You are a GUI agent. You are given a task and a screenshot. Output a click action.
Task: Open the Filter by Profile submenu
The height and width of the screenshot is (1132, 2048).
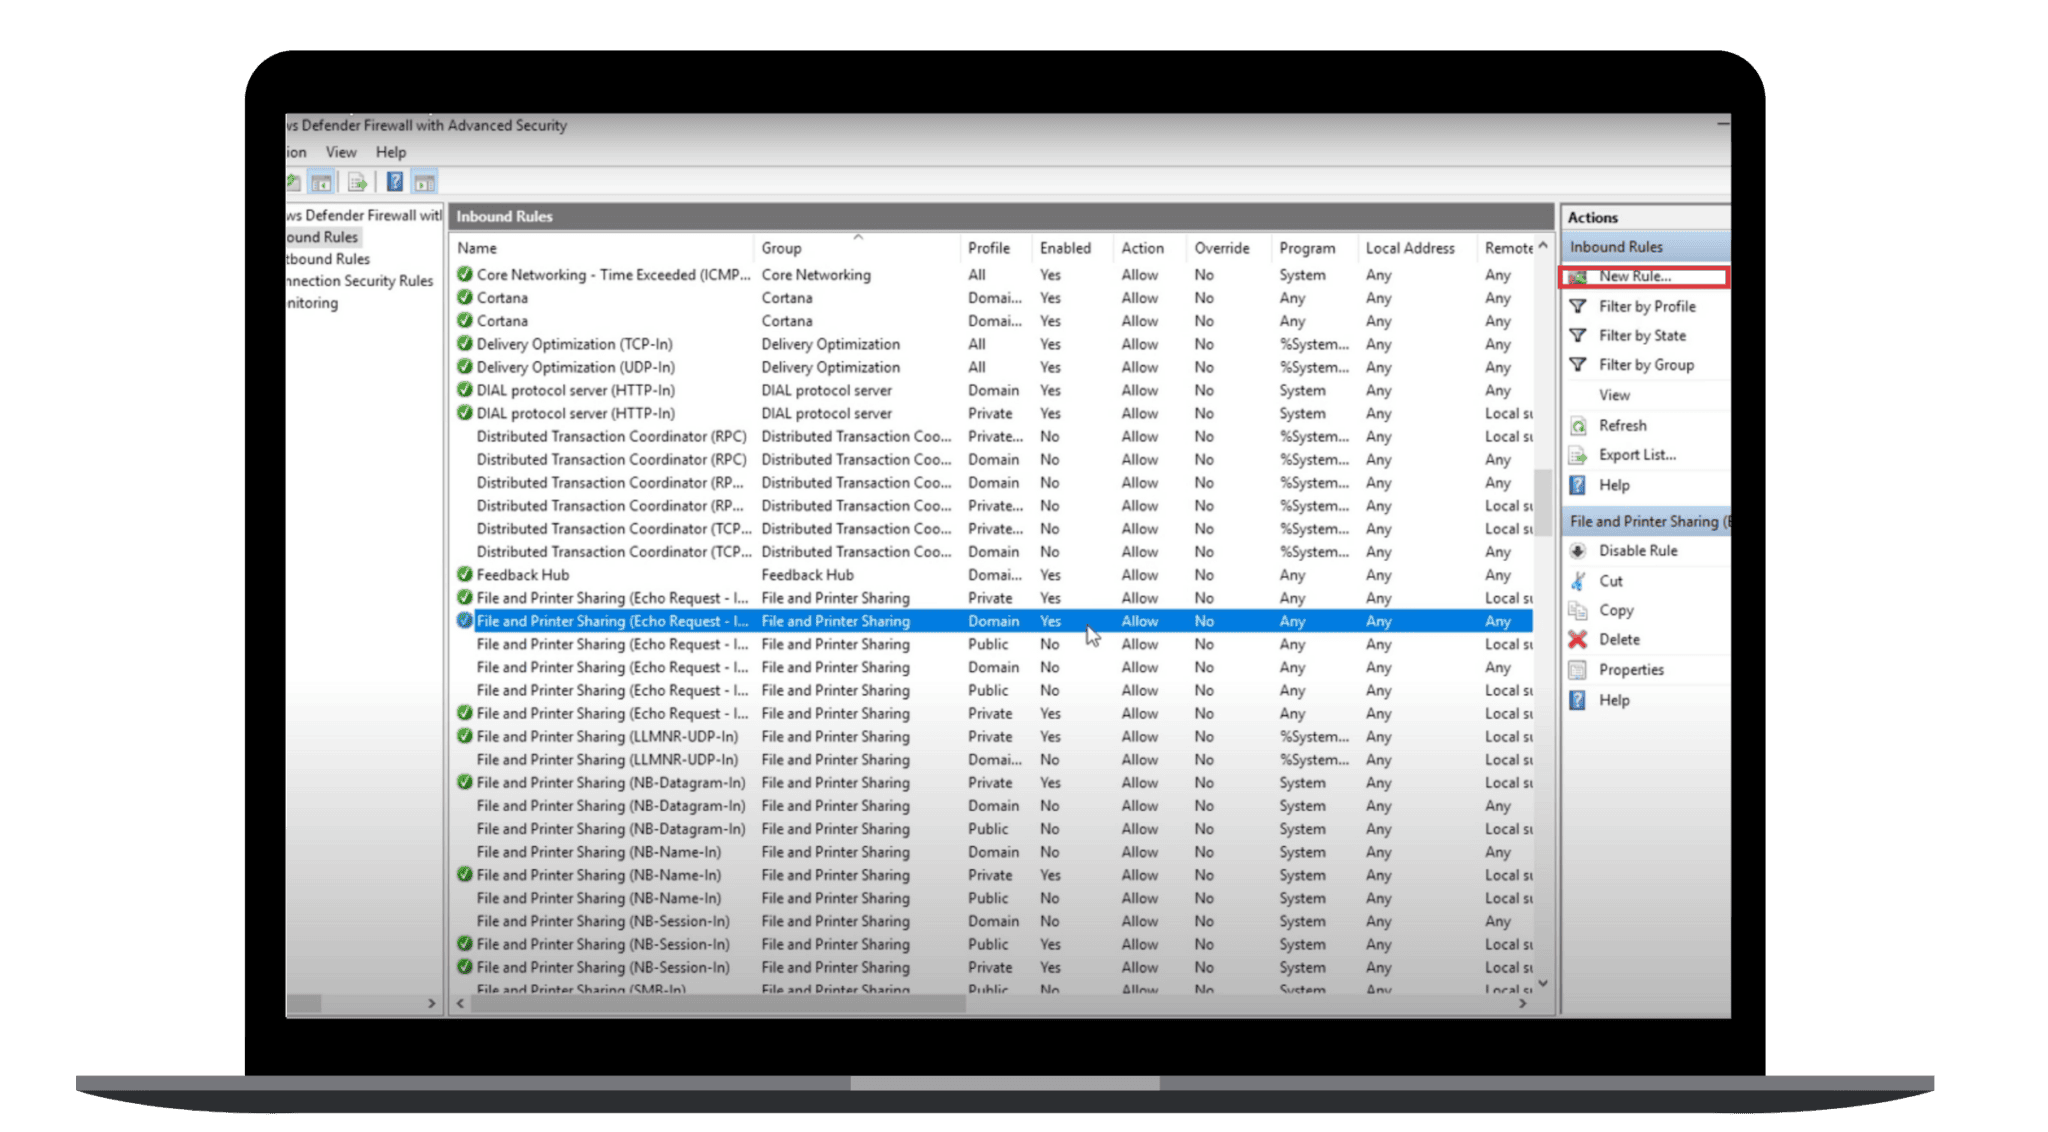pos(1646,307)
